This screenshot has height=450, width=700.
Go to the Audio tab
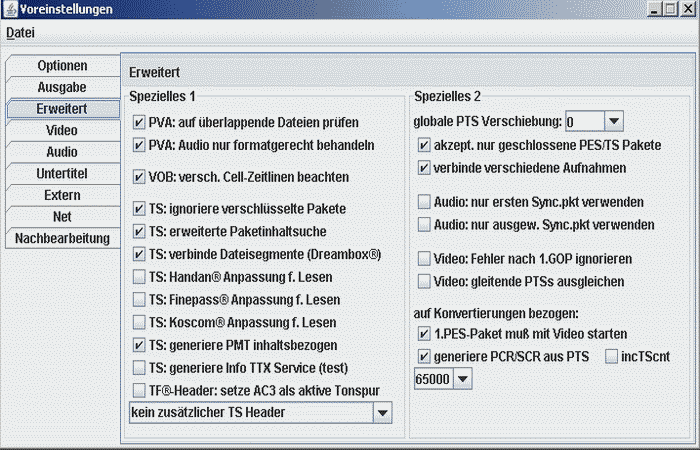point(62,152)
